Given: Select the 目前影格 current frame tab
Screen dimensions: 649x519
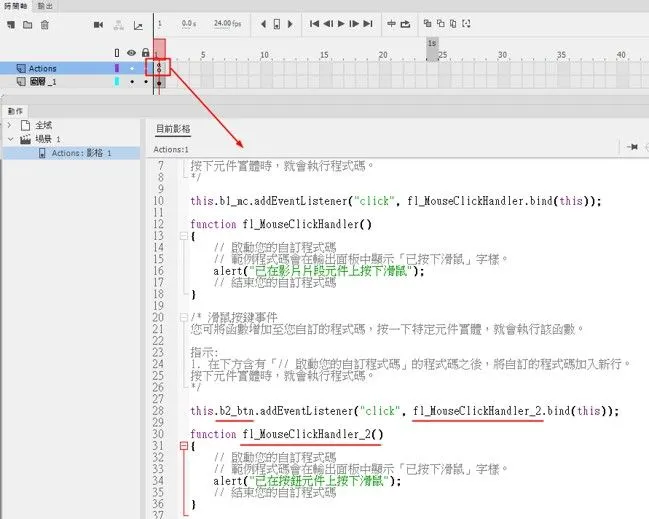Looking at the screenshot, I should coord(173,129).
